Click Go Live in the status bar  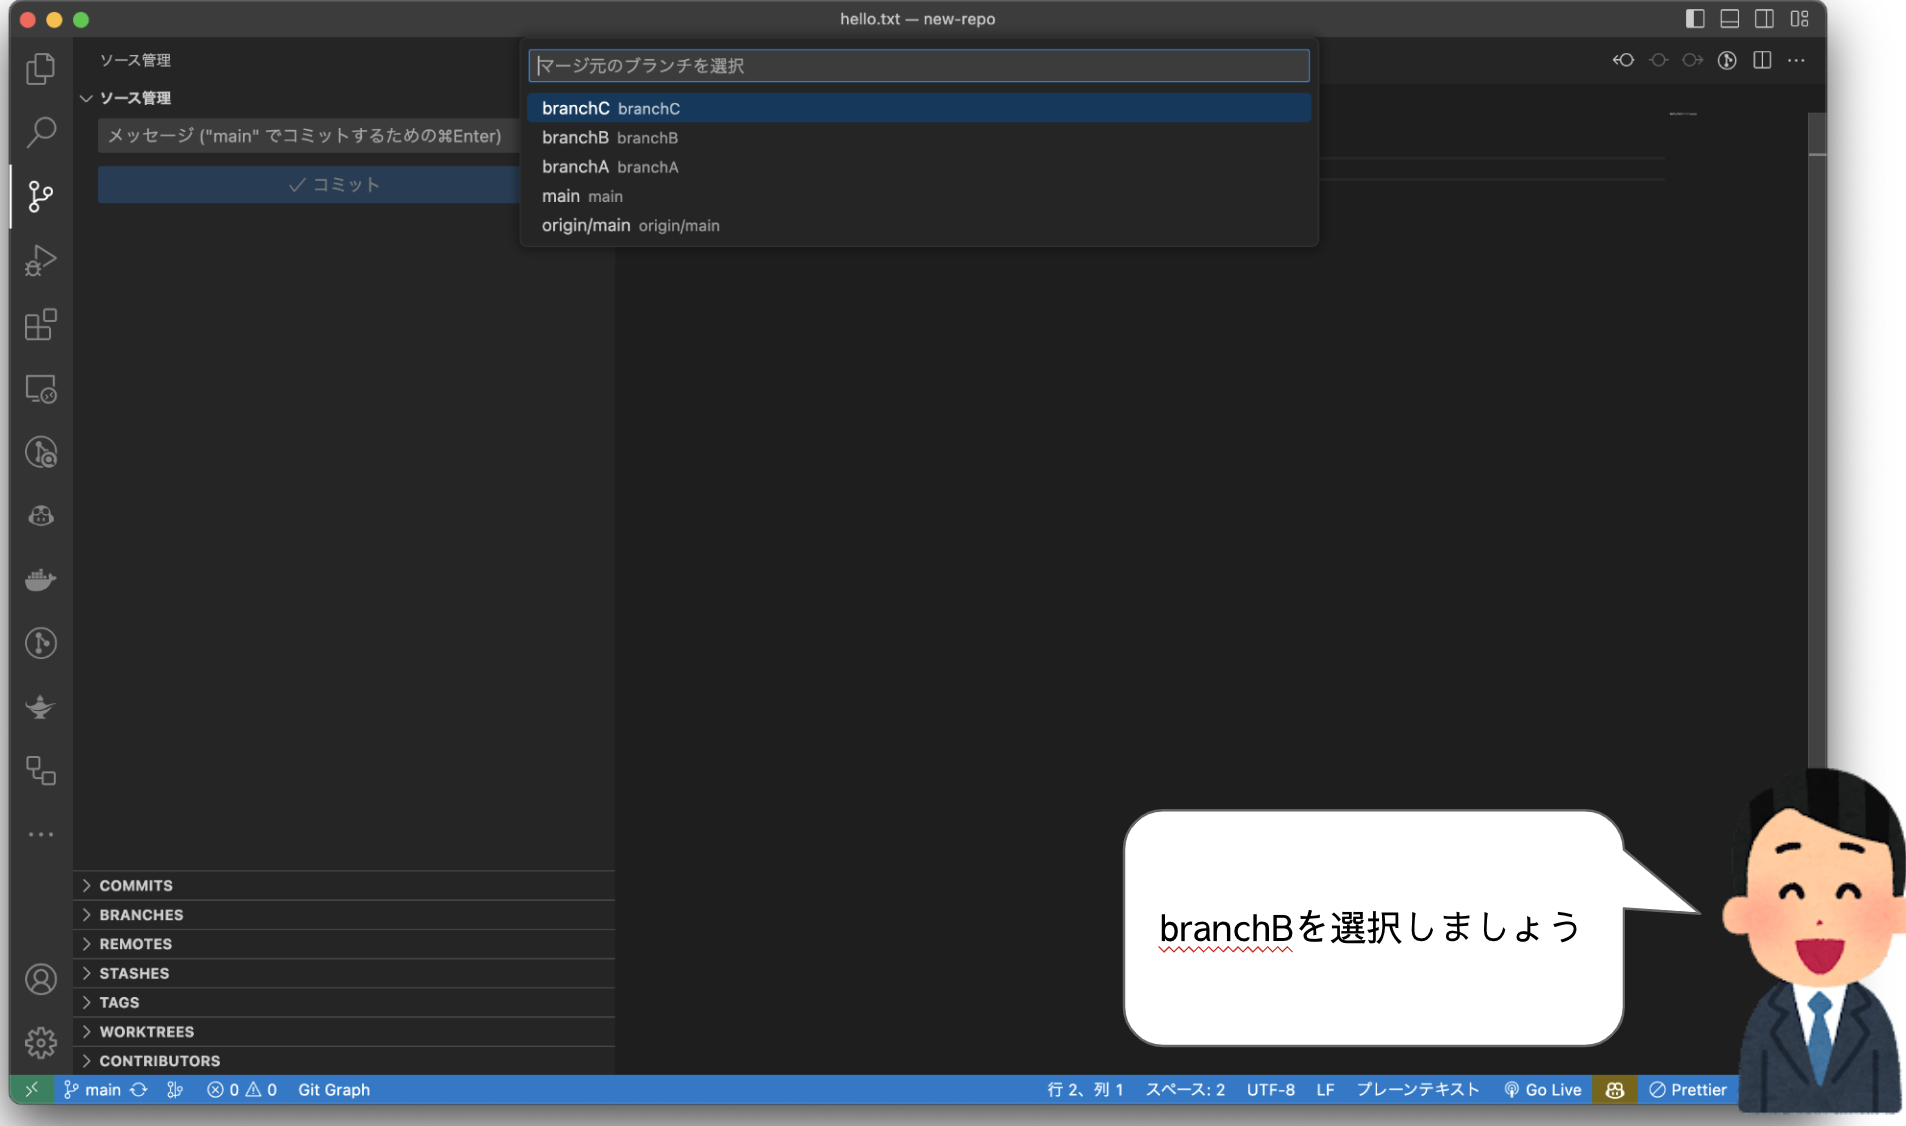(x=1543, y=1090)
